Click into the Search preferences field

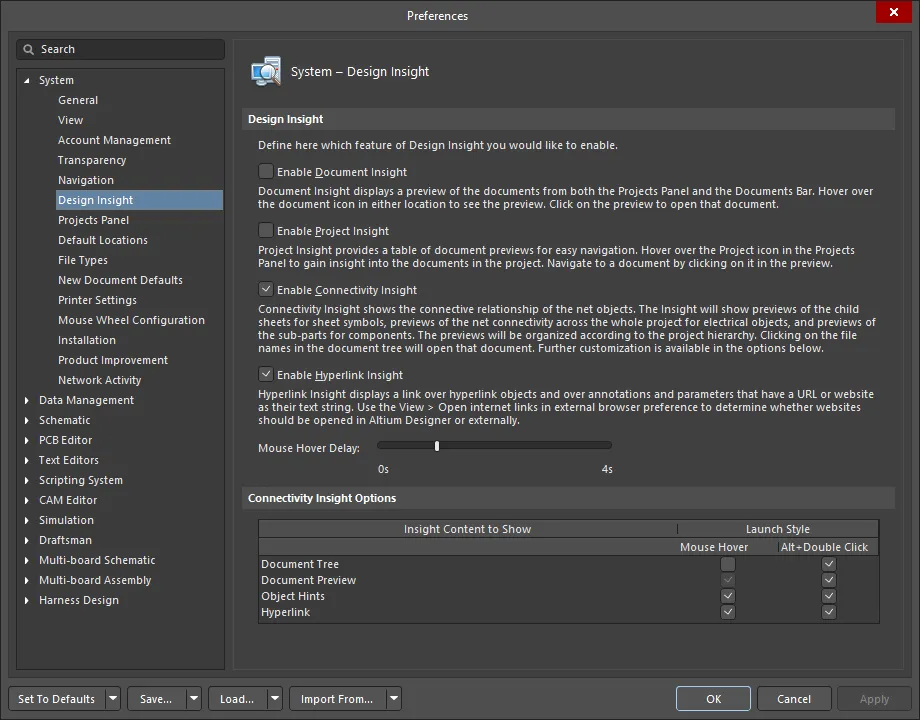click(x=120, y=49)
